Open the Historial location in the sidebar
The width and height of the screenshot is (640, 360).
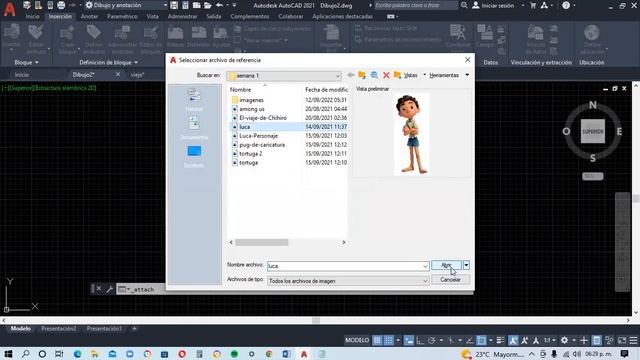click(194, 100)
